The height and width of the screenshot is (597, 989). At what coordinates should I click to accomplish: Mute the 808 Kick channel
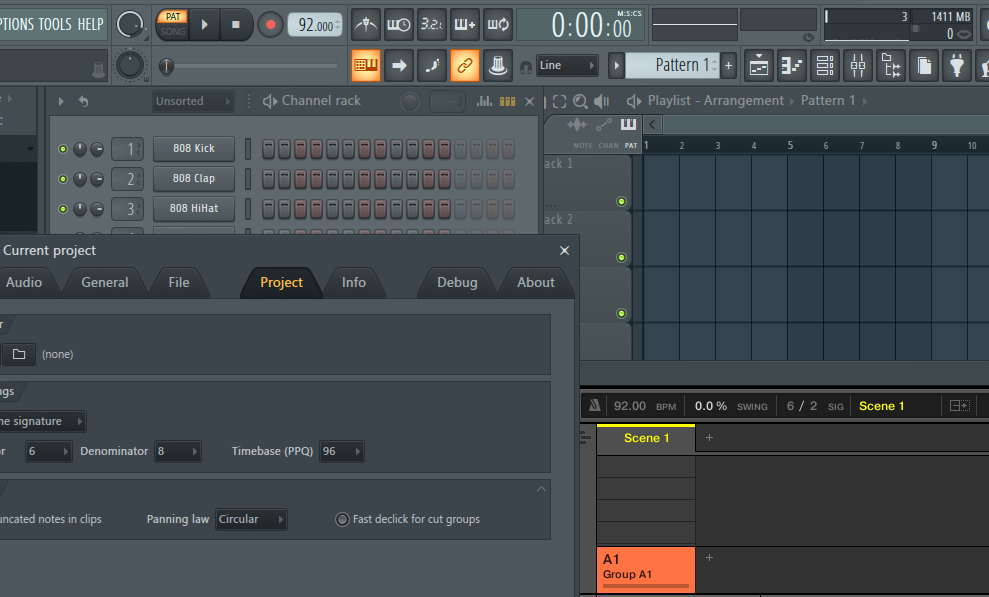pyautogui.click(x=63, y=149)
